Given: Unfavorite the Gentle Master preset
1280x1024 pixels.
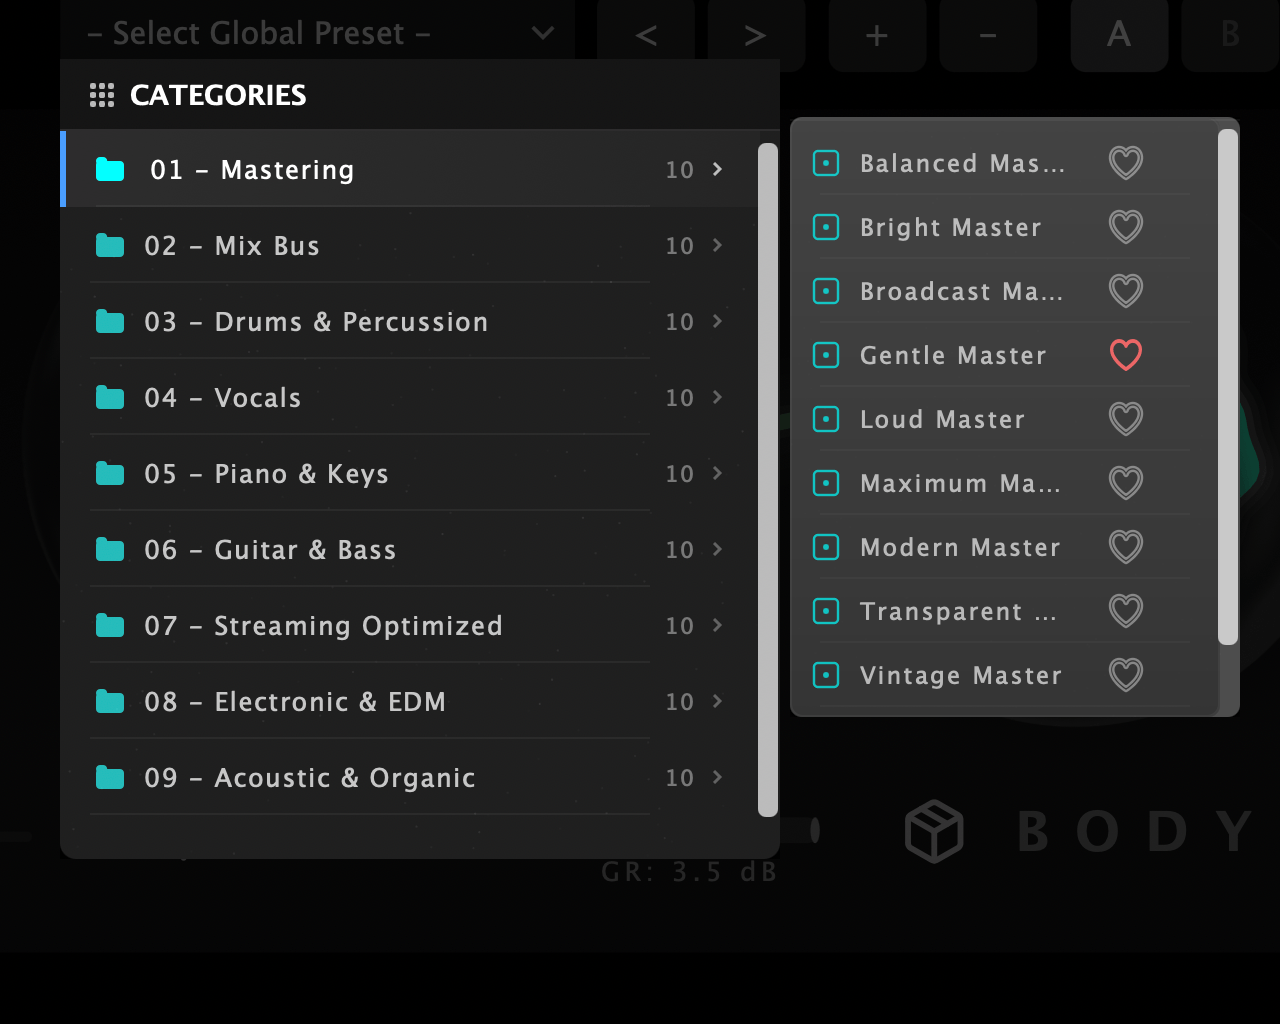Looking at the screenshot, I should 1125,355.
